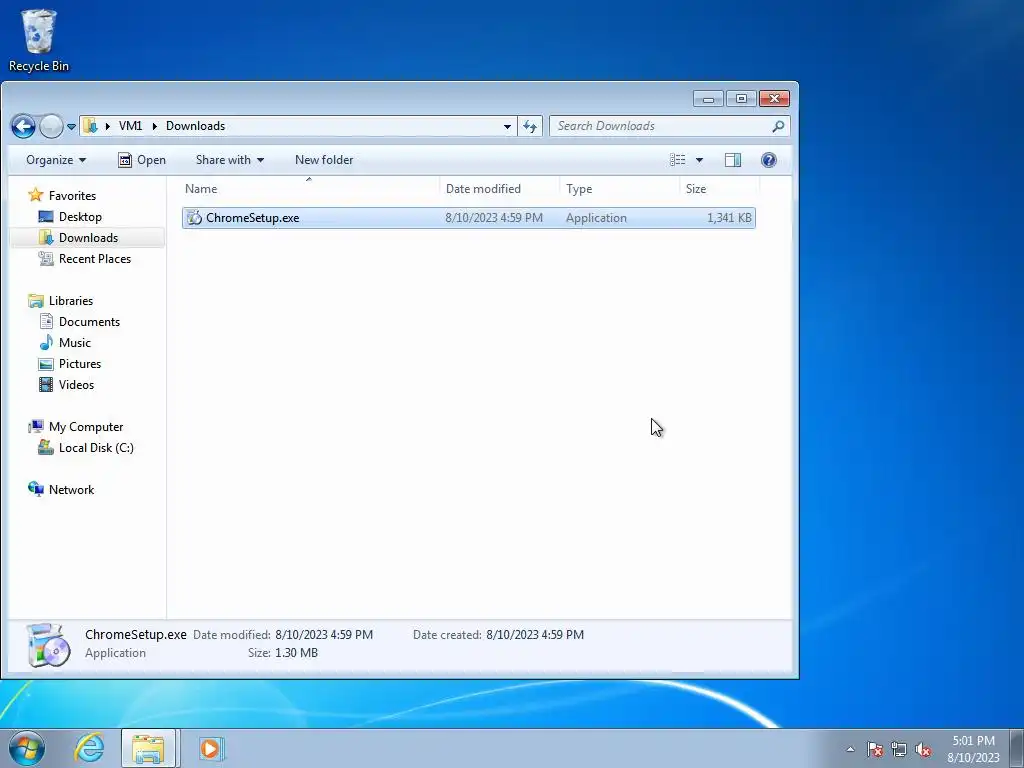Select Libraries in navigation pane

71,301
